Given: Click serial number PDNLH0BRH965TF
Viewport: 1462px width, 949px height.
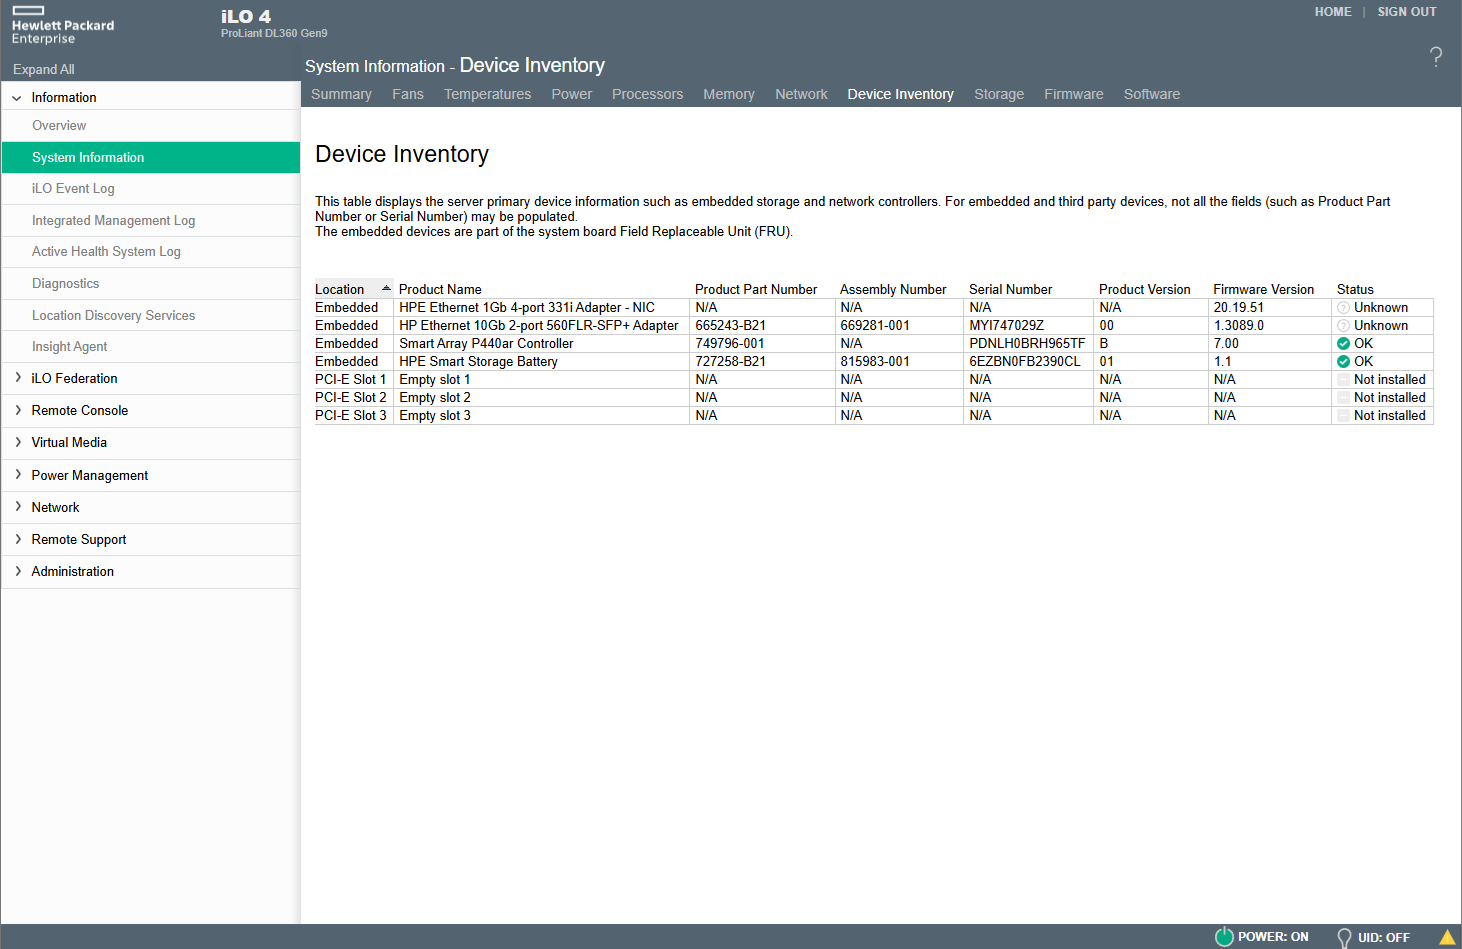Looking at the screenshot, I should coord(1027,344).
